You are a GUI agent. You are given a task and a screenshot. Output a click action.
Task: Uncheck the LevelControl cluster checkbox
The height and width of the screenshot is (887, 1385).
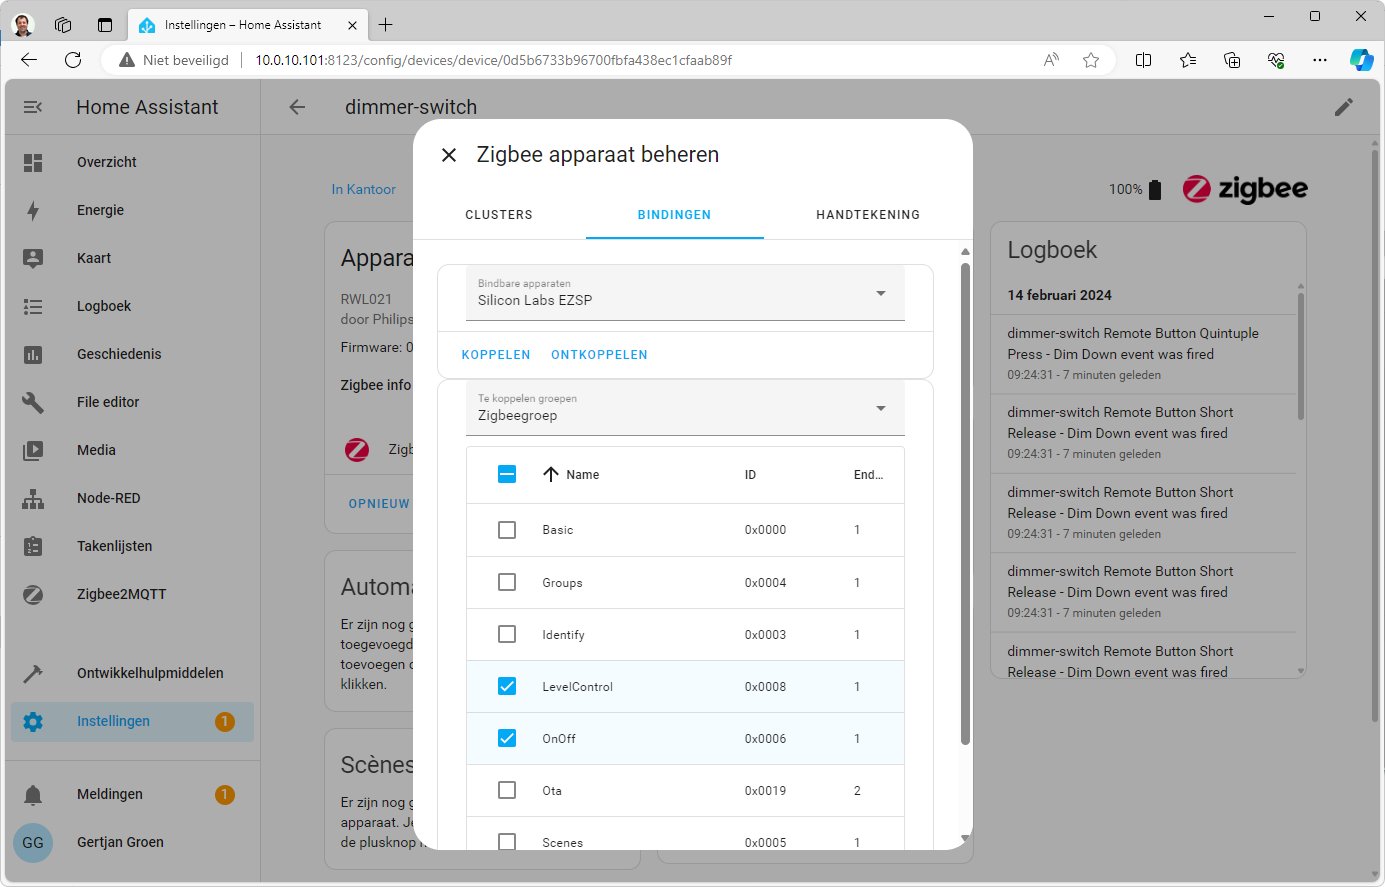[x=507, y=686]
